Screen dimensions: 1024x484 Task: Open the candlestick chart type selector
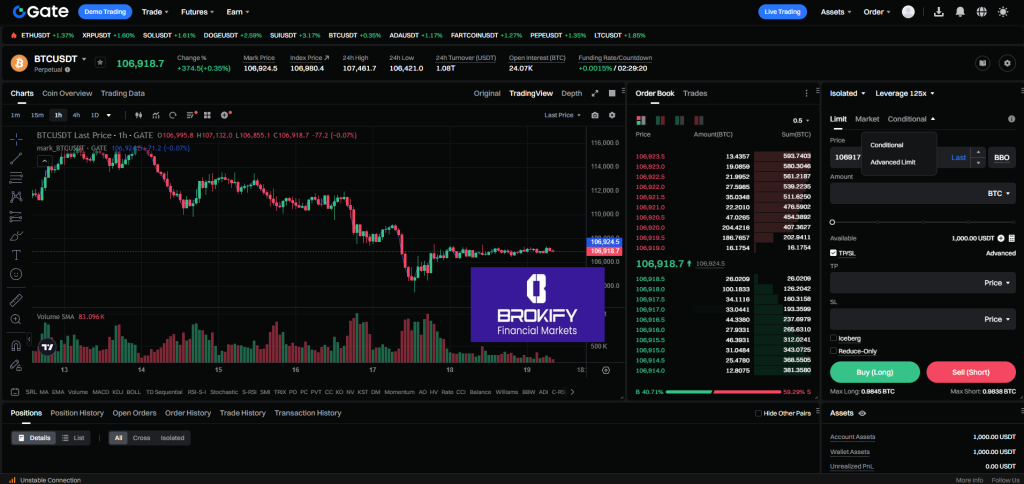138,115
